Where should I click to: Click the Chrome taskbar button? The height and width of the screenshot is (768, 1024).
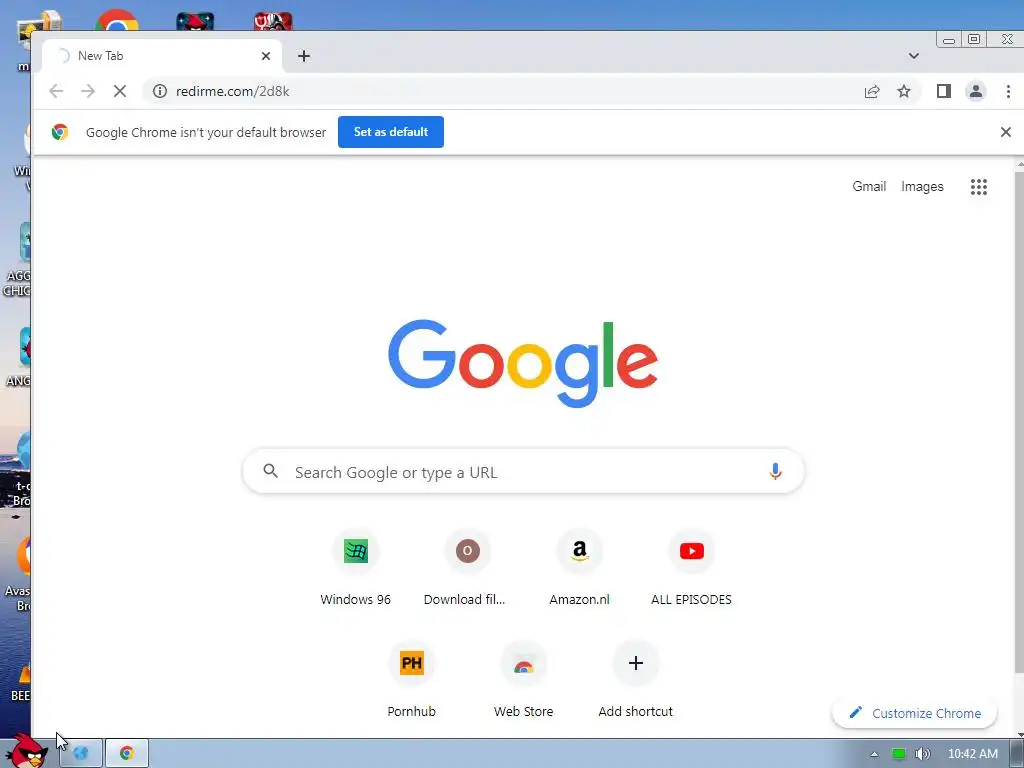tap(127, 754)
